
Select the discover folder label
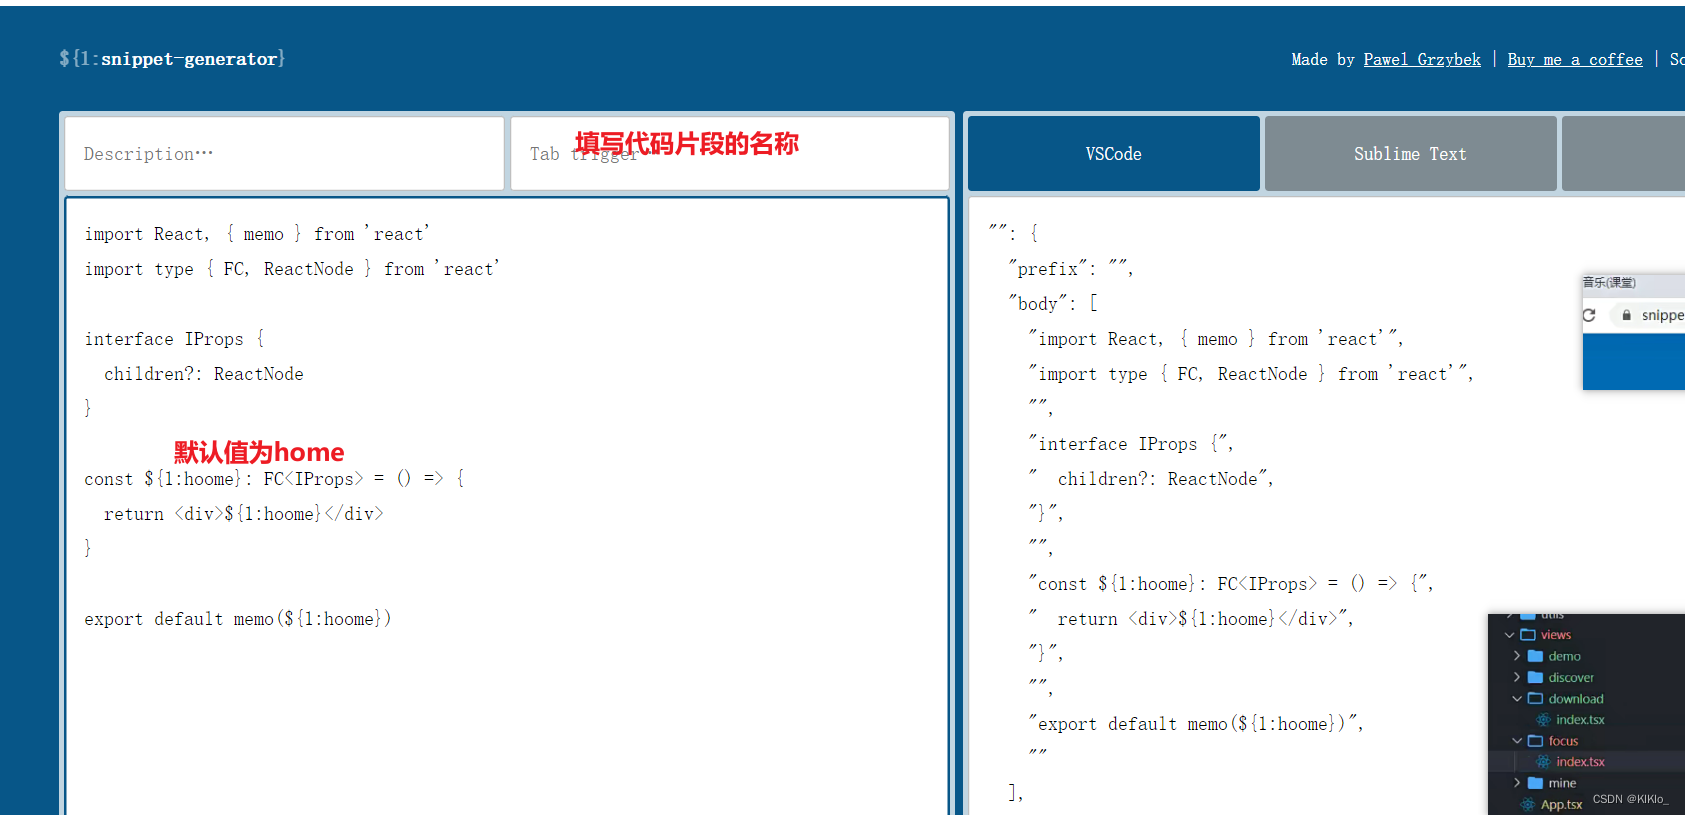click(1571, 677)
